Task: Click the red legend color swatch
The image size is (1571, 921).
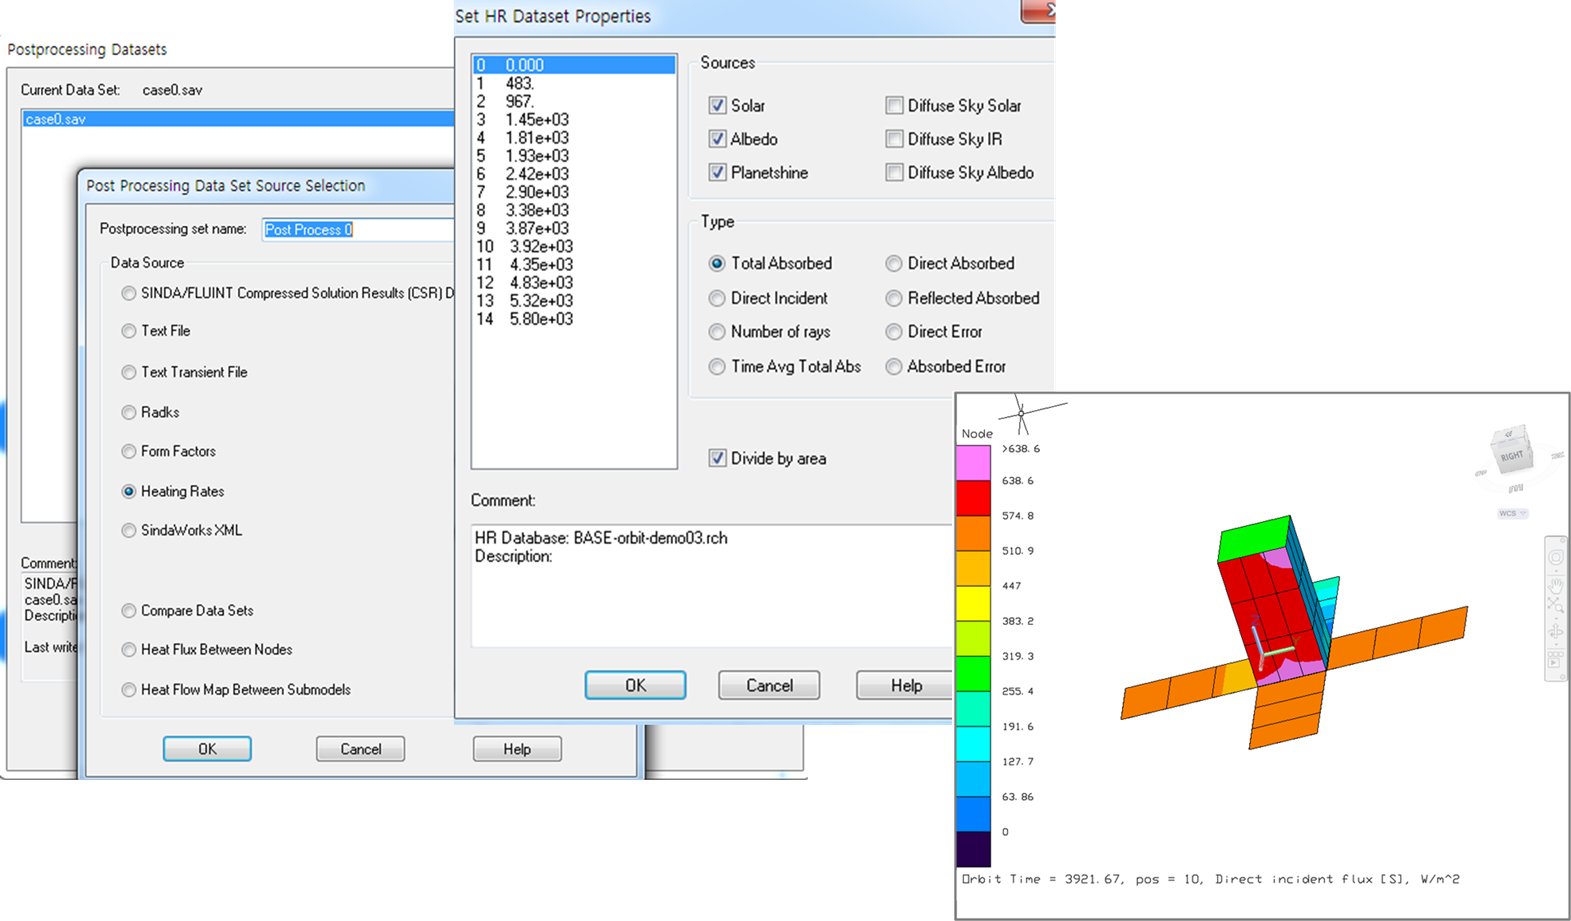Action: click(x=973, y=498)
